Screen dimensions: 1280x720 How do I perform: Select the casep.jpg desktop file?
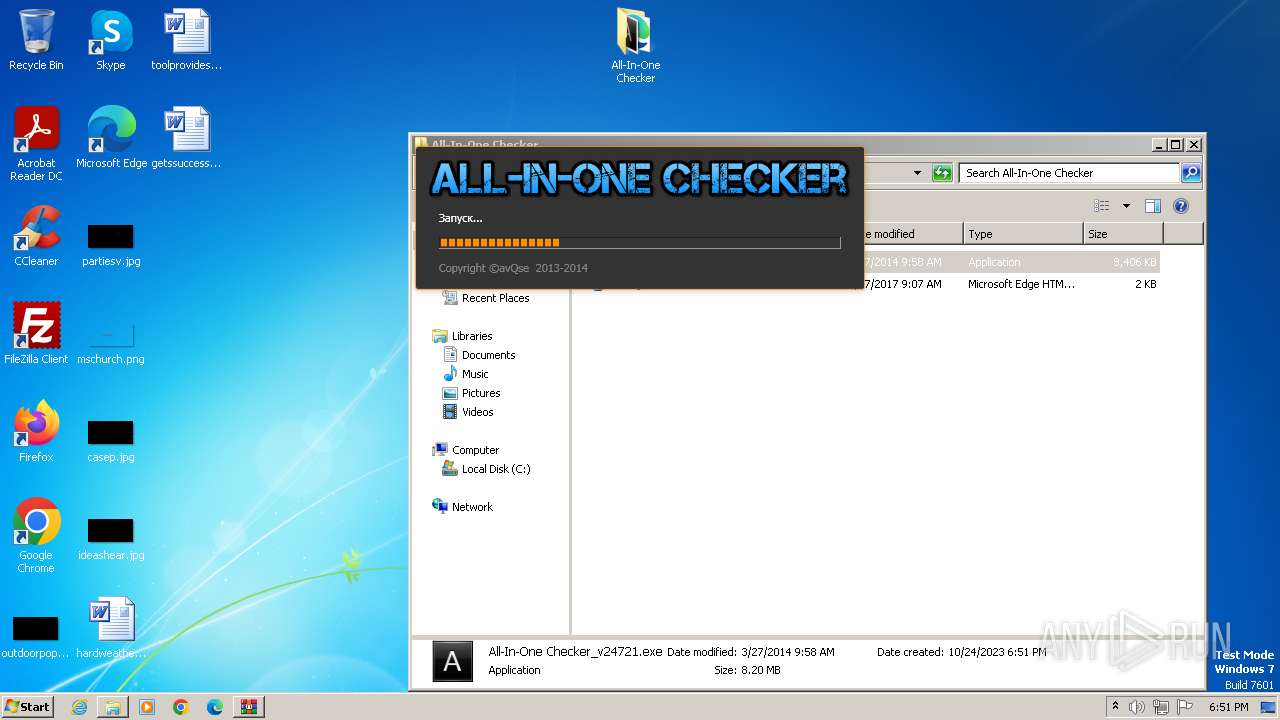click(111, 442)
